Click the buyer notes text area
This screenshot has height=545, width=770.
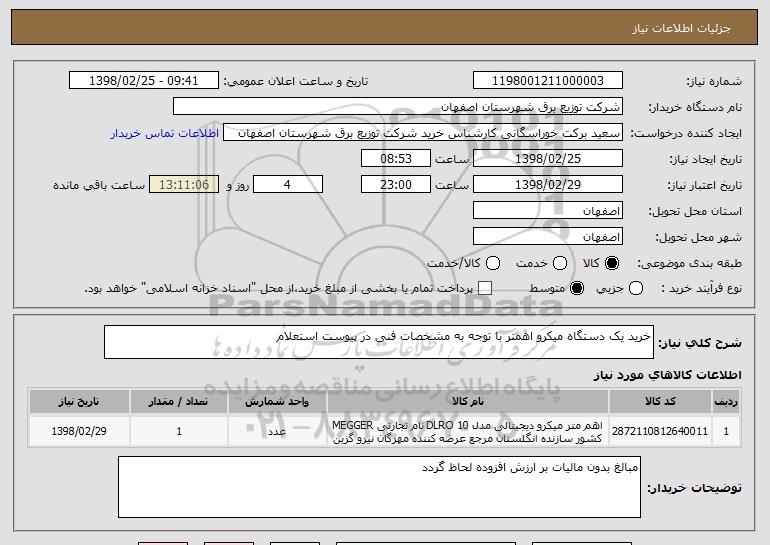click(379, 487)
